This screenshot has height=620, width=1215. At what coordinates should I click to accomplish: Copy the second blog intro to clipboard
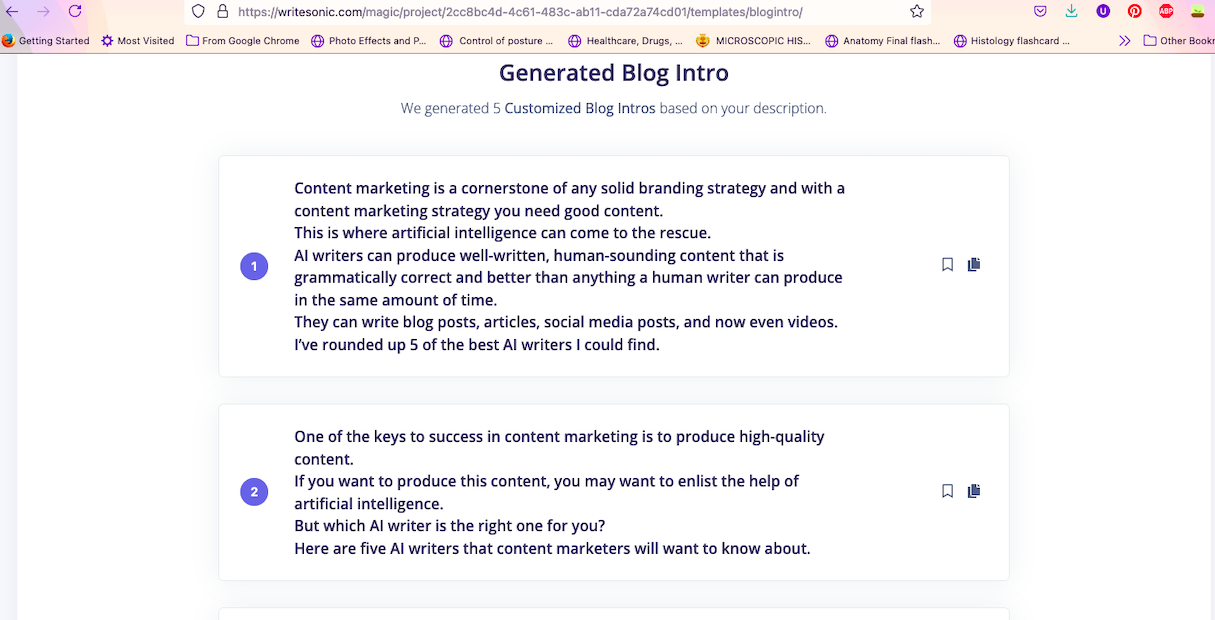point(974,491)
